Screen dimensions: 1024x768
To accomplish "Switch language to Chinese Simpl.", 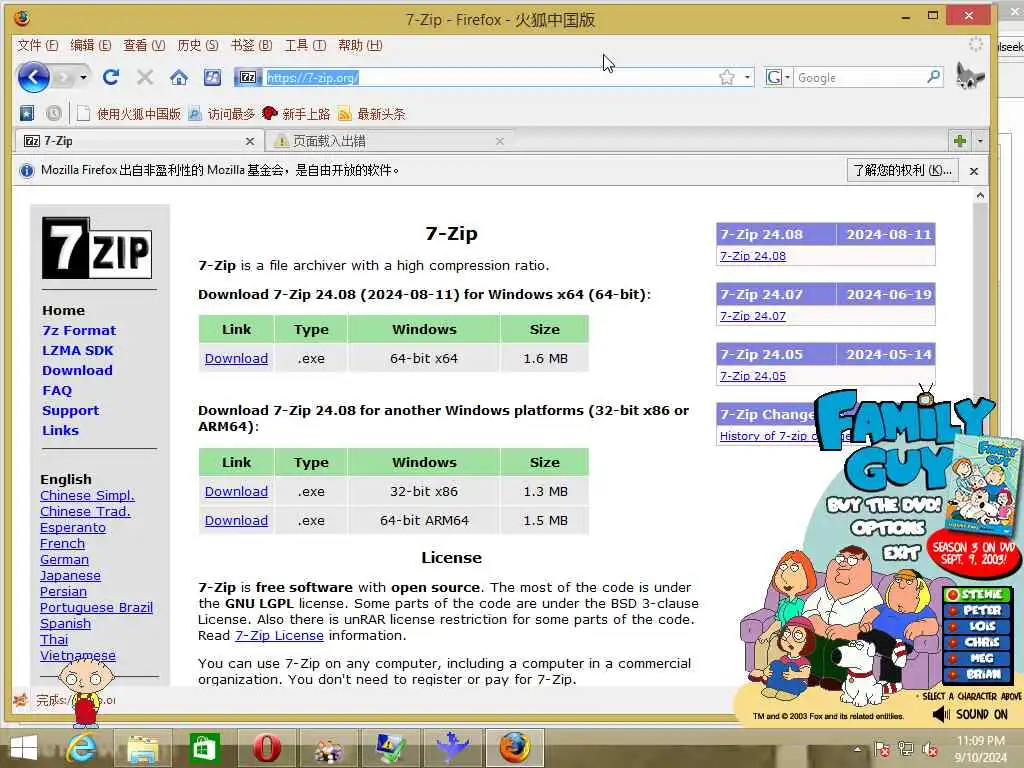I will point(88,495).
